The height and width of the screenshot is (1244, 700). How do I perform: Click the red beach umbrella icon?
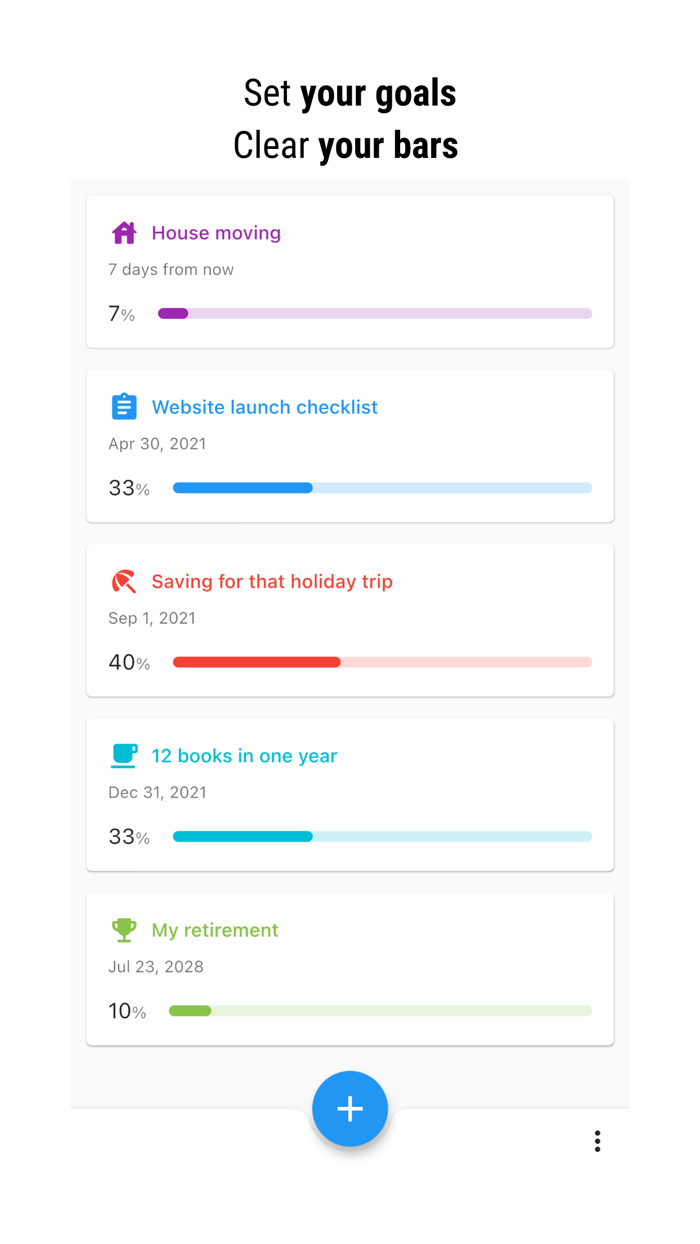coord(124,581)
